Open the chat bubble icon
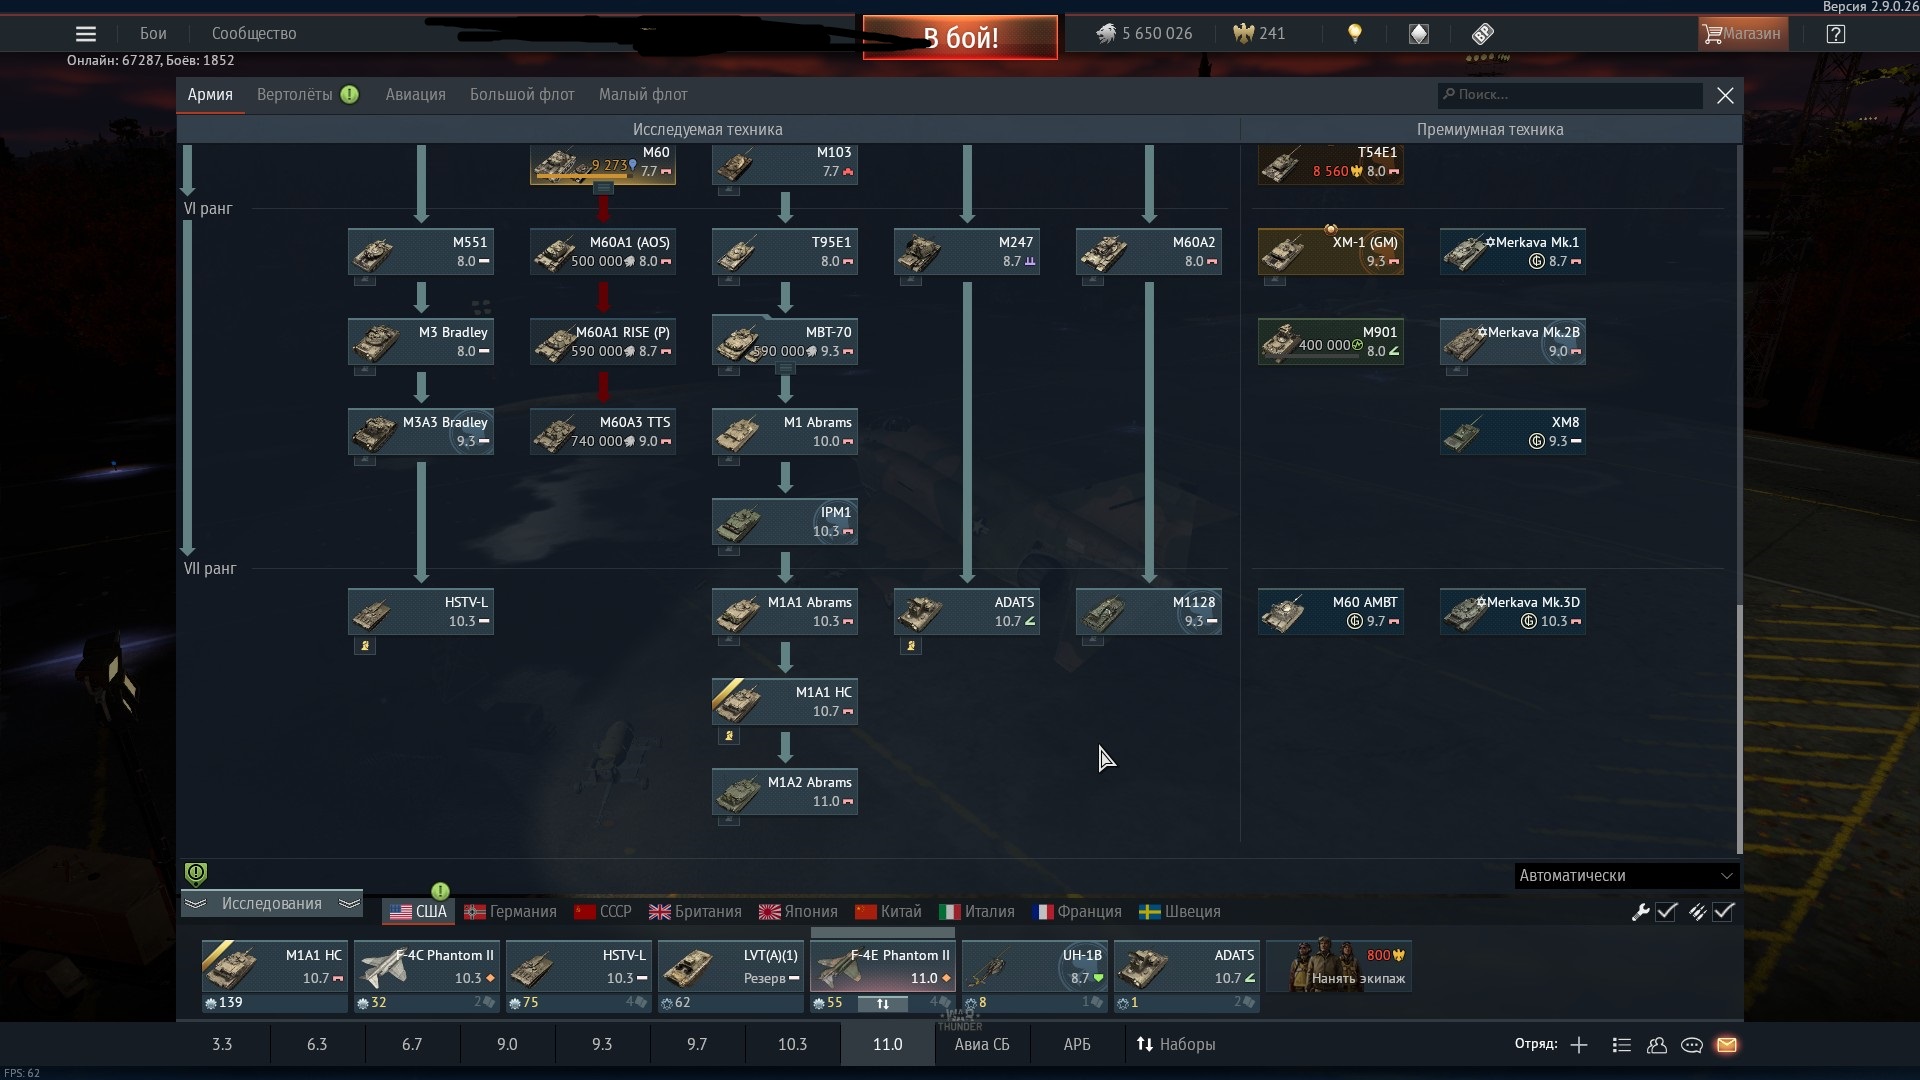The height and width of the screenshot is (1080, 1920). coord(1692,1045)
